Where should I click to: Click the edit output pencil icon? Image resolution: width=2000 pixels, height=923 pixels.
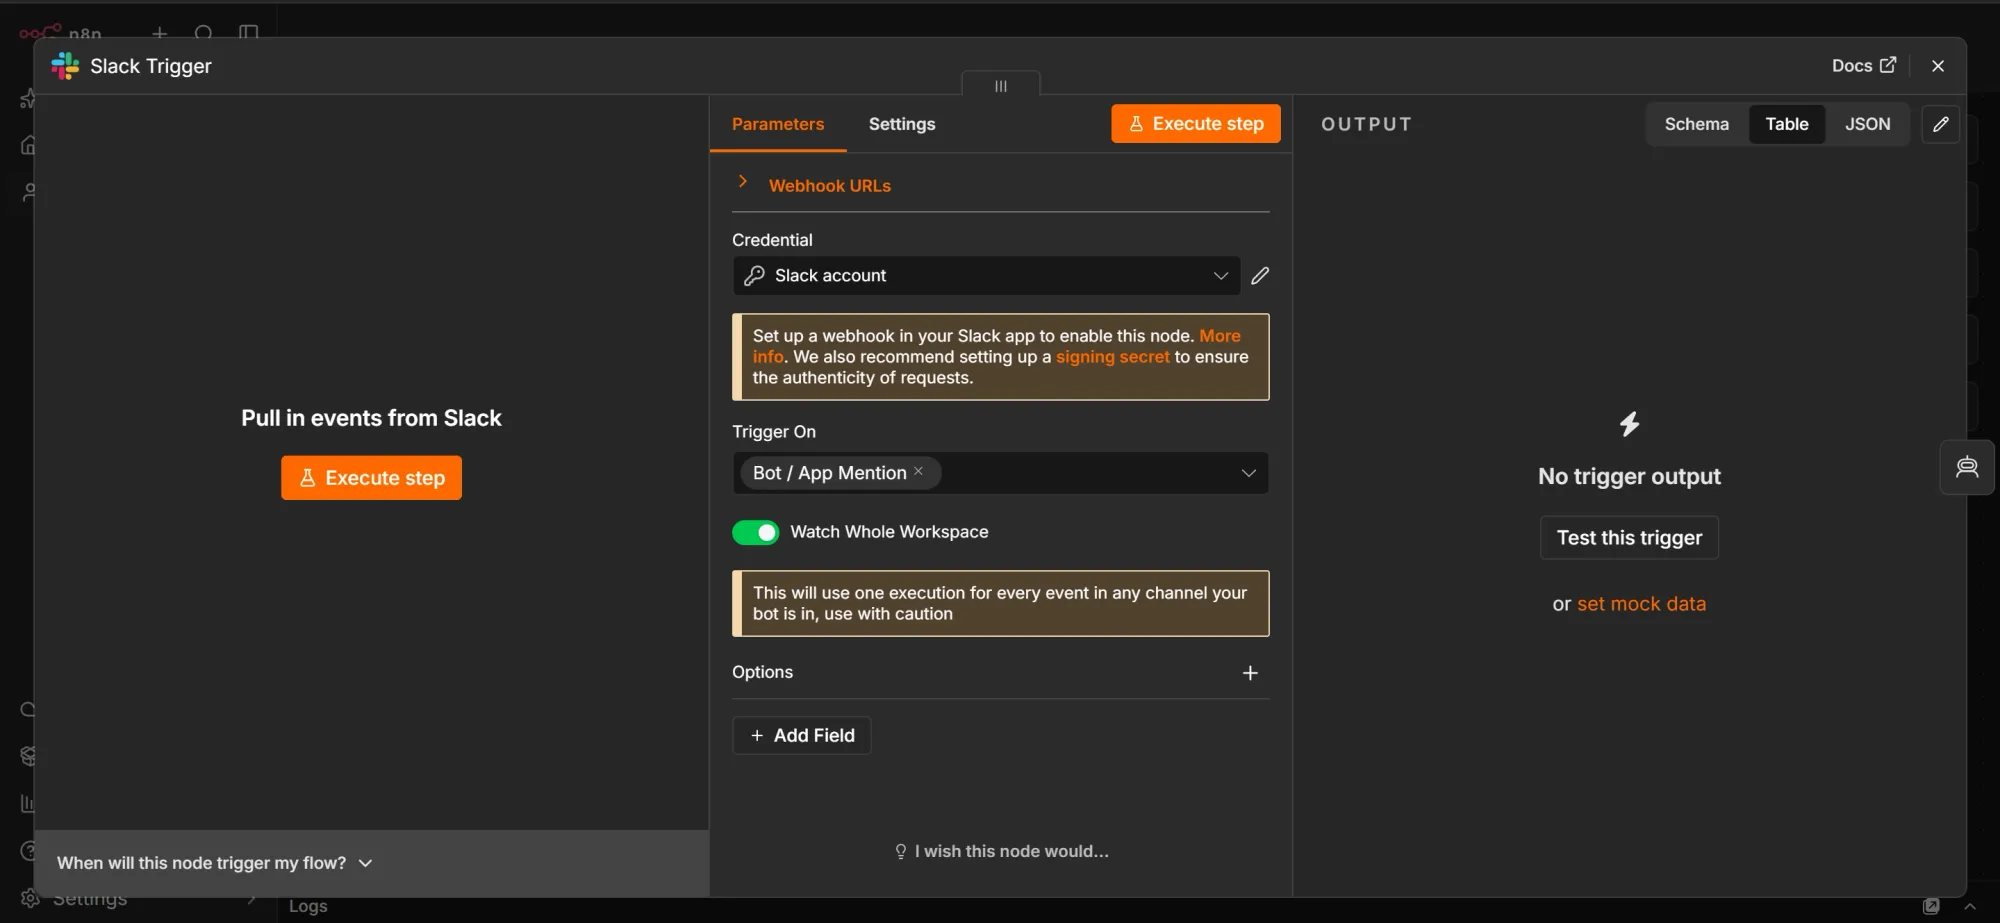pos(1940,124)
